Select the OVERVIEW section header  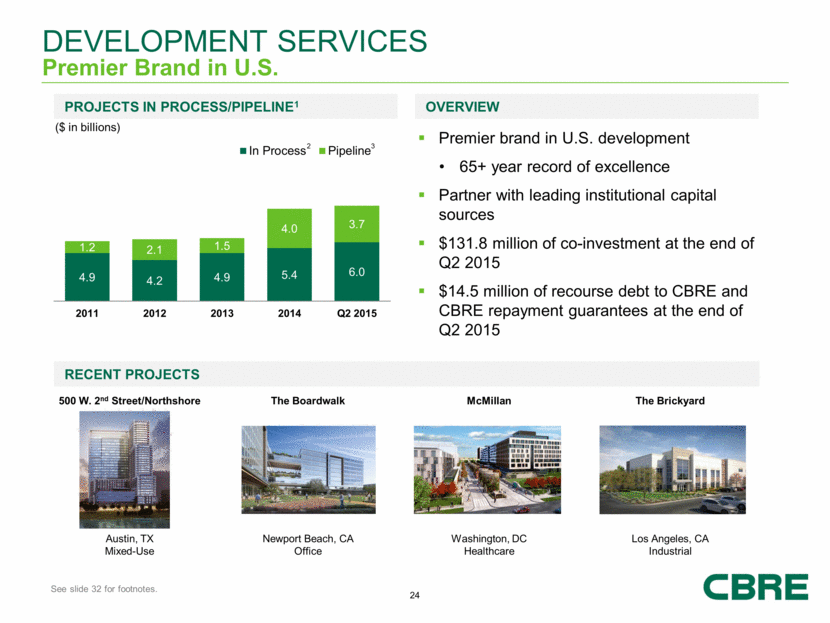(463, 107)
